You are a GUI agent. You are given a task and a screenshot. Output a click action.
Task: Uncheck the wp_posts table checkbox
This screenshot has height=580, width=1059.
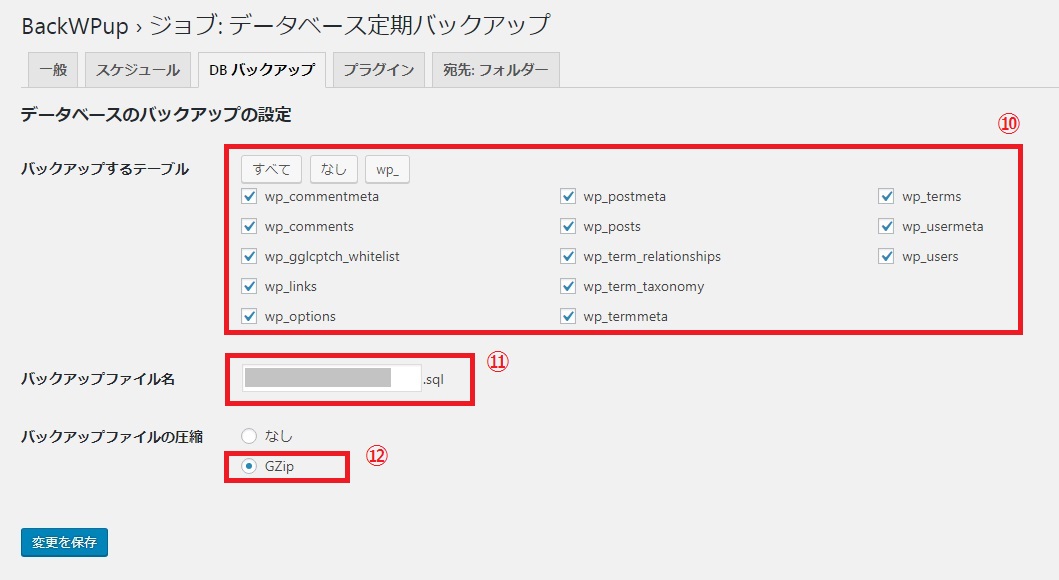pyautogui.click(x=568, y=227)
